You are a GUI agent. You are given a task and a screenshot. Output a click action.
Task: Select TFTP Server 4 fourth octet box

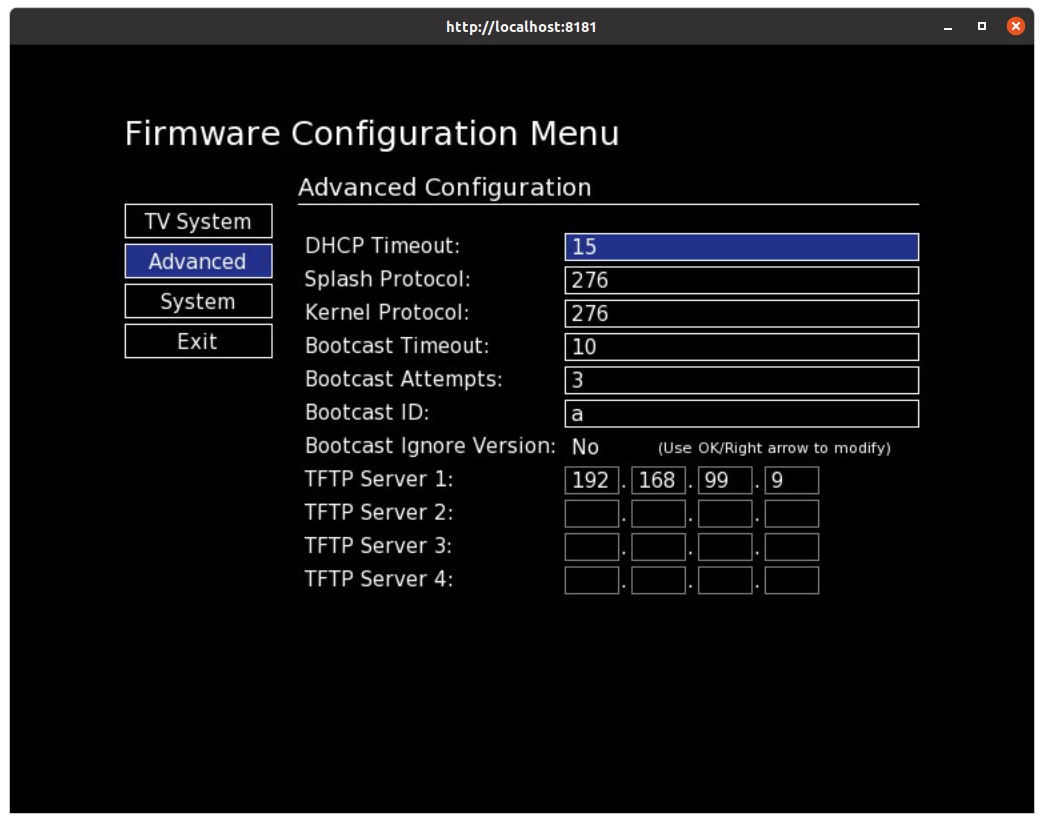pos(792,580)
